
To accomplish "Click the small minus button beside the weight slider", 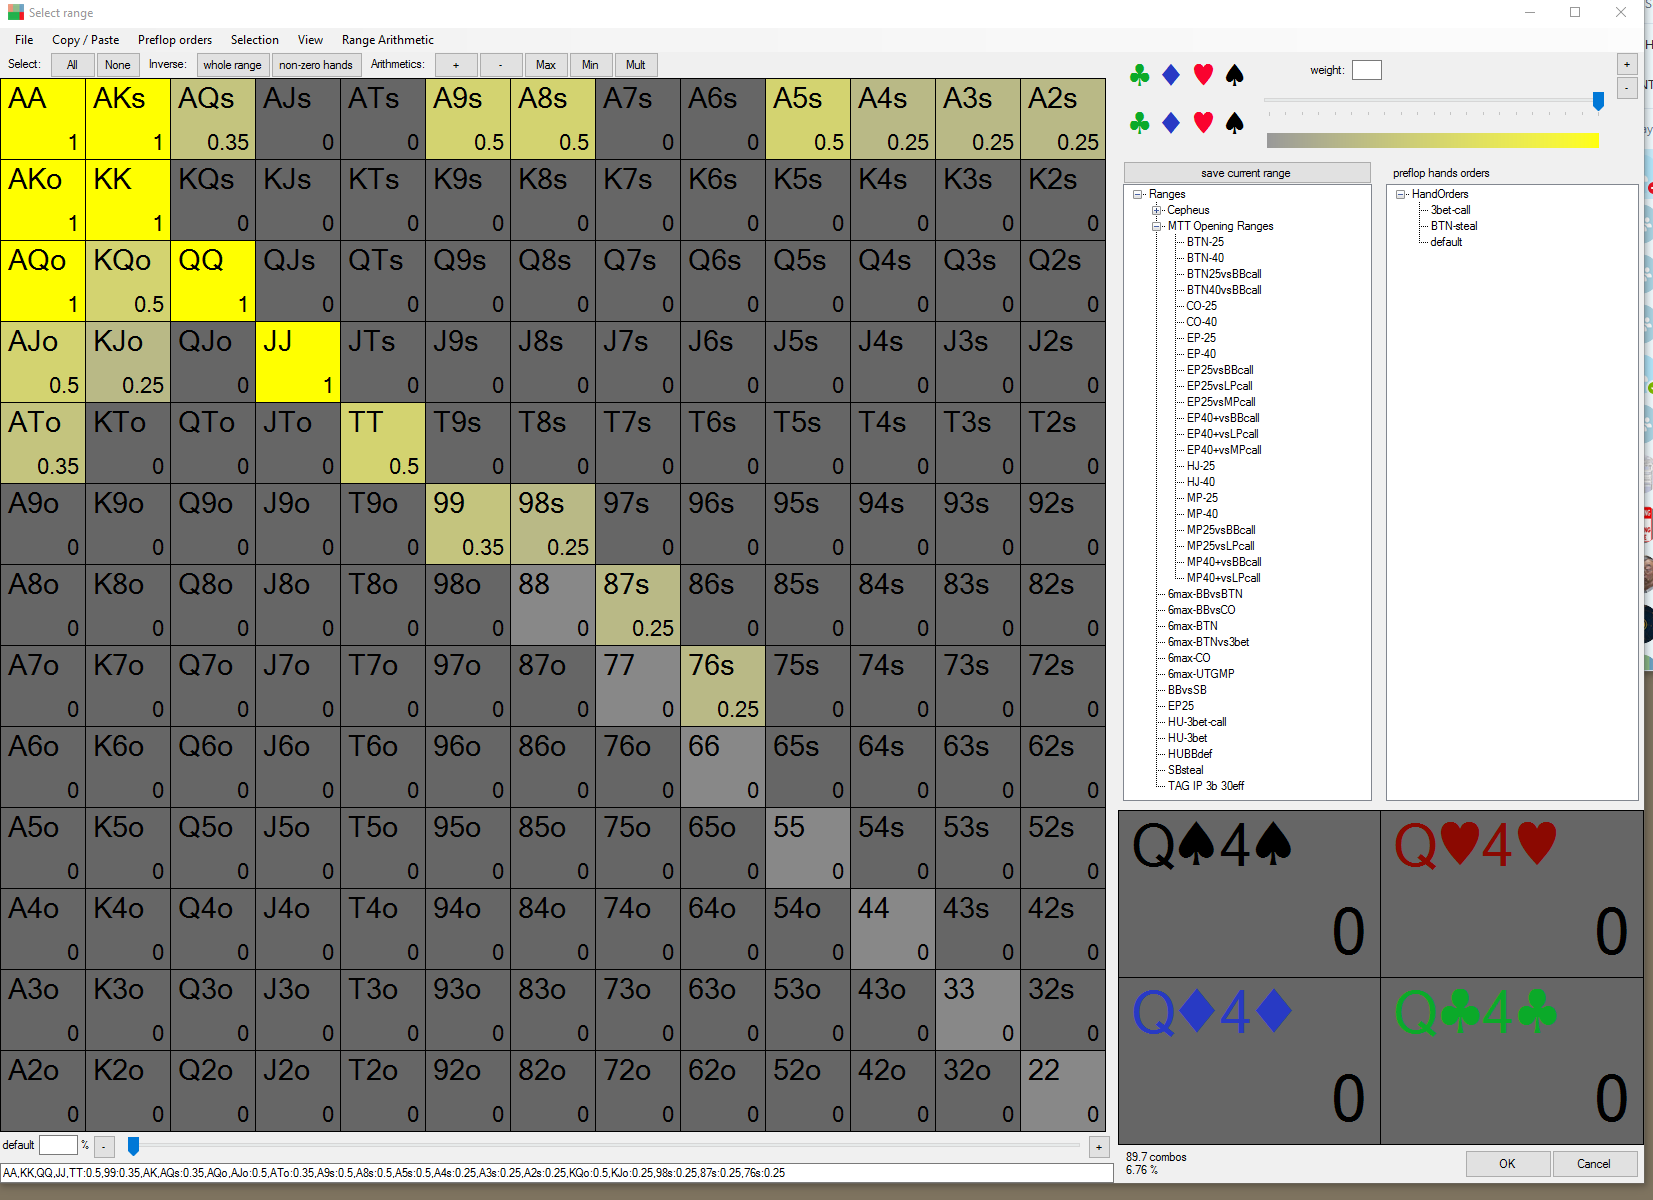I will pyautogui.click(x=1627, y=88).
